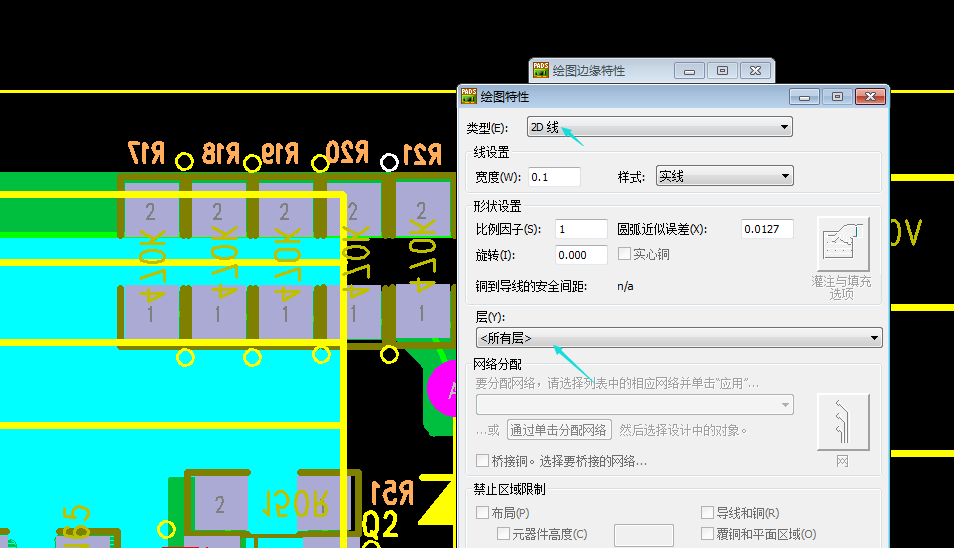The image size is (954, 548).
Task: Select pad 2 of resistor R17
Action: [150, 212]
